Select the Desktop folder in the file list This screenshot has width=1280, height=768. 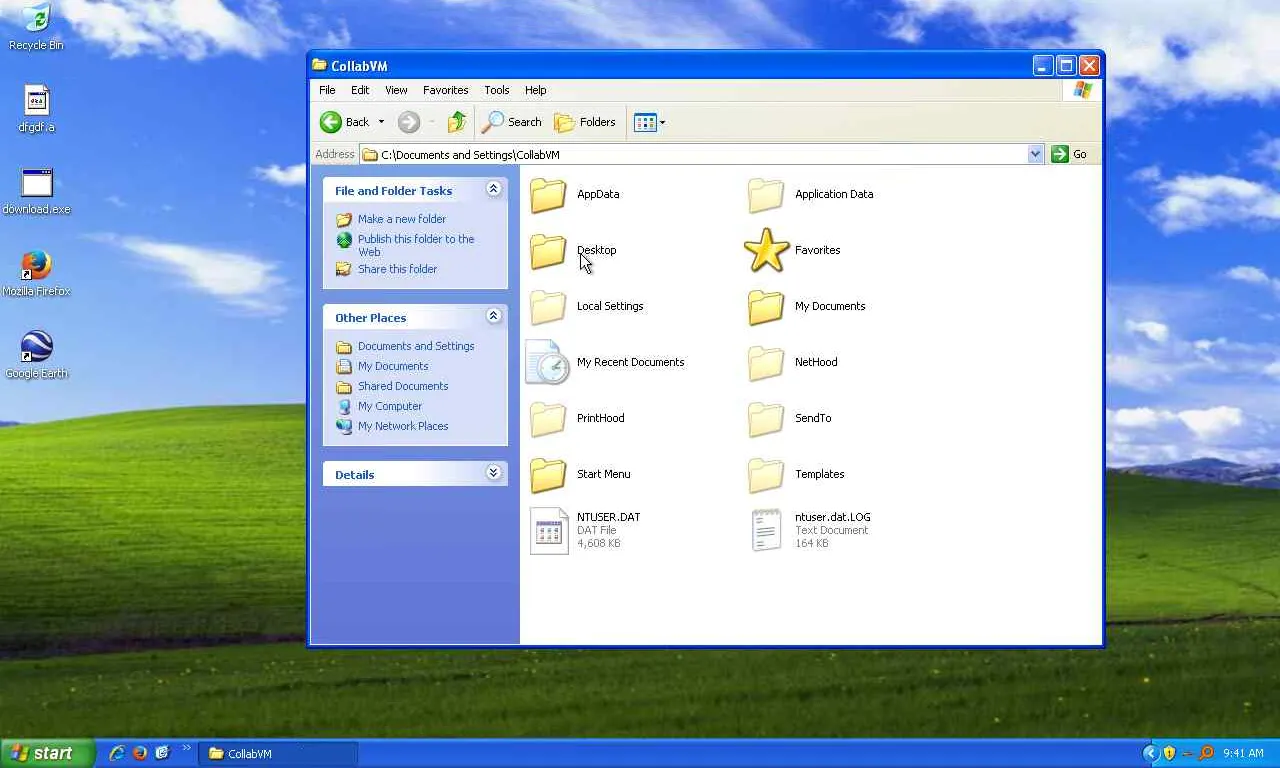coord(548,250)
